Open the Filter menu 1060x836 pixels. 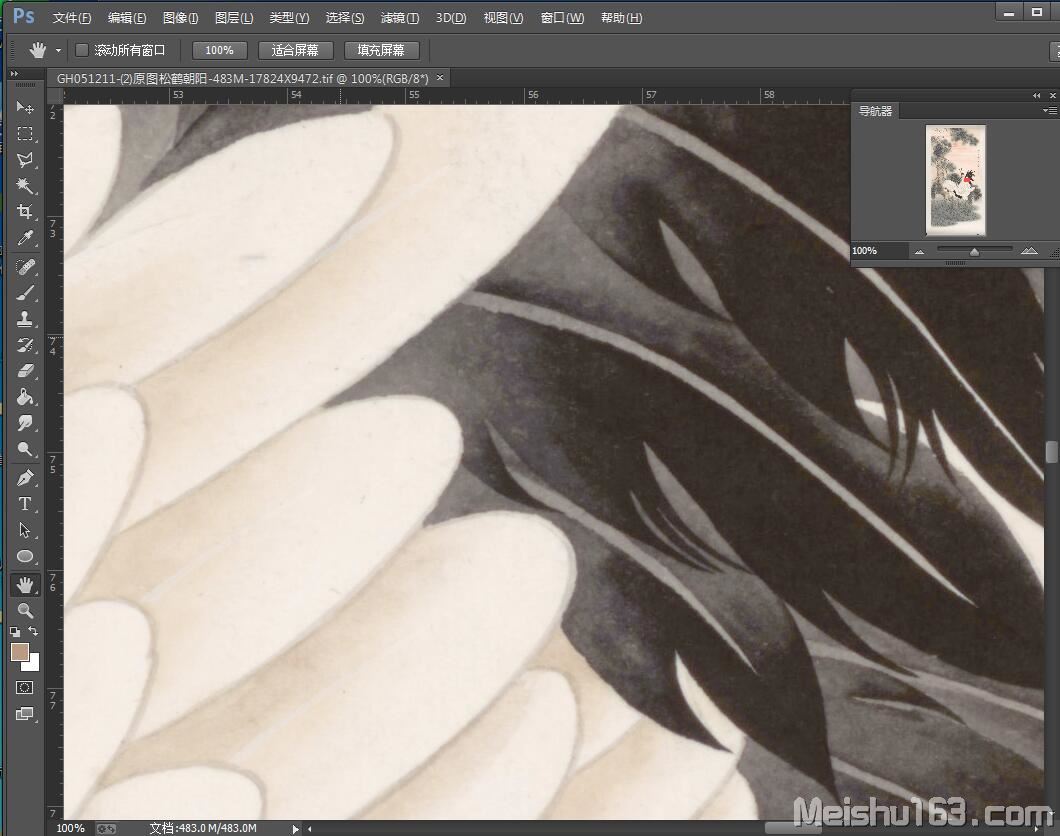pyautogui.click(x=400, y=18)
